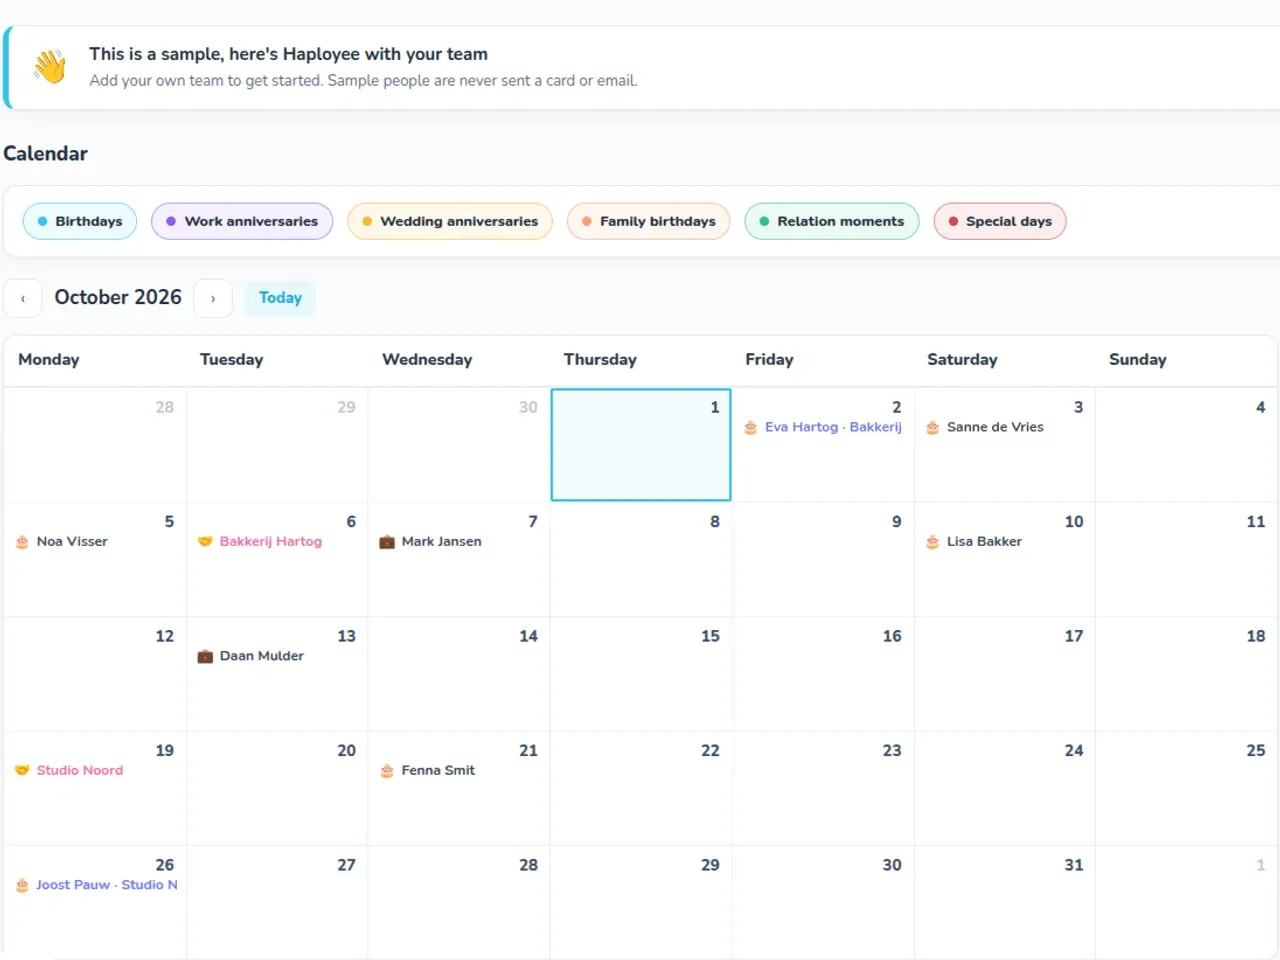
Task: Open the Studio Noord relation event
Action: [69, 771]
